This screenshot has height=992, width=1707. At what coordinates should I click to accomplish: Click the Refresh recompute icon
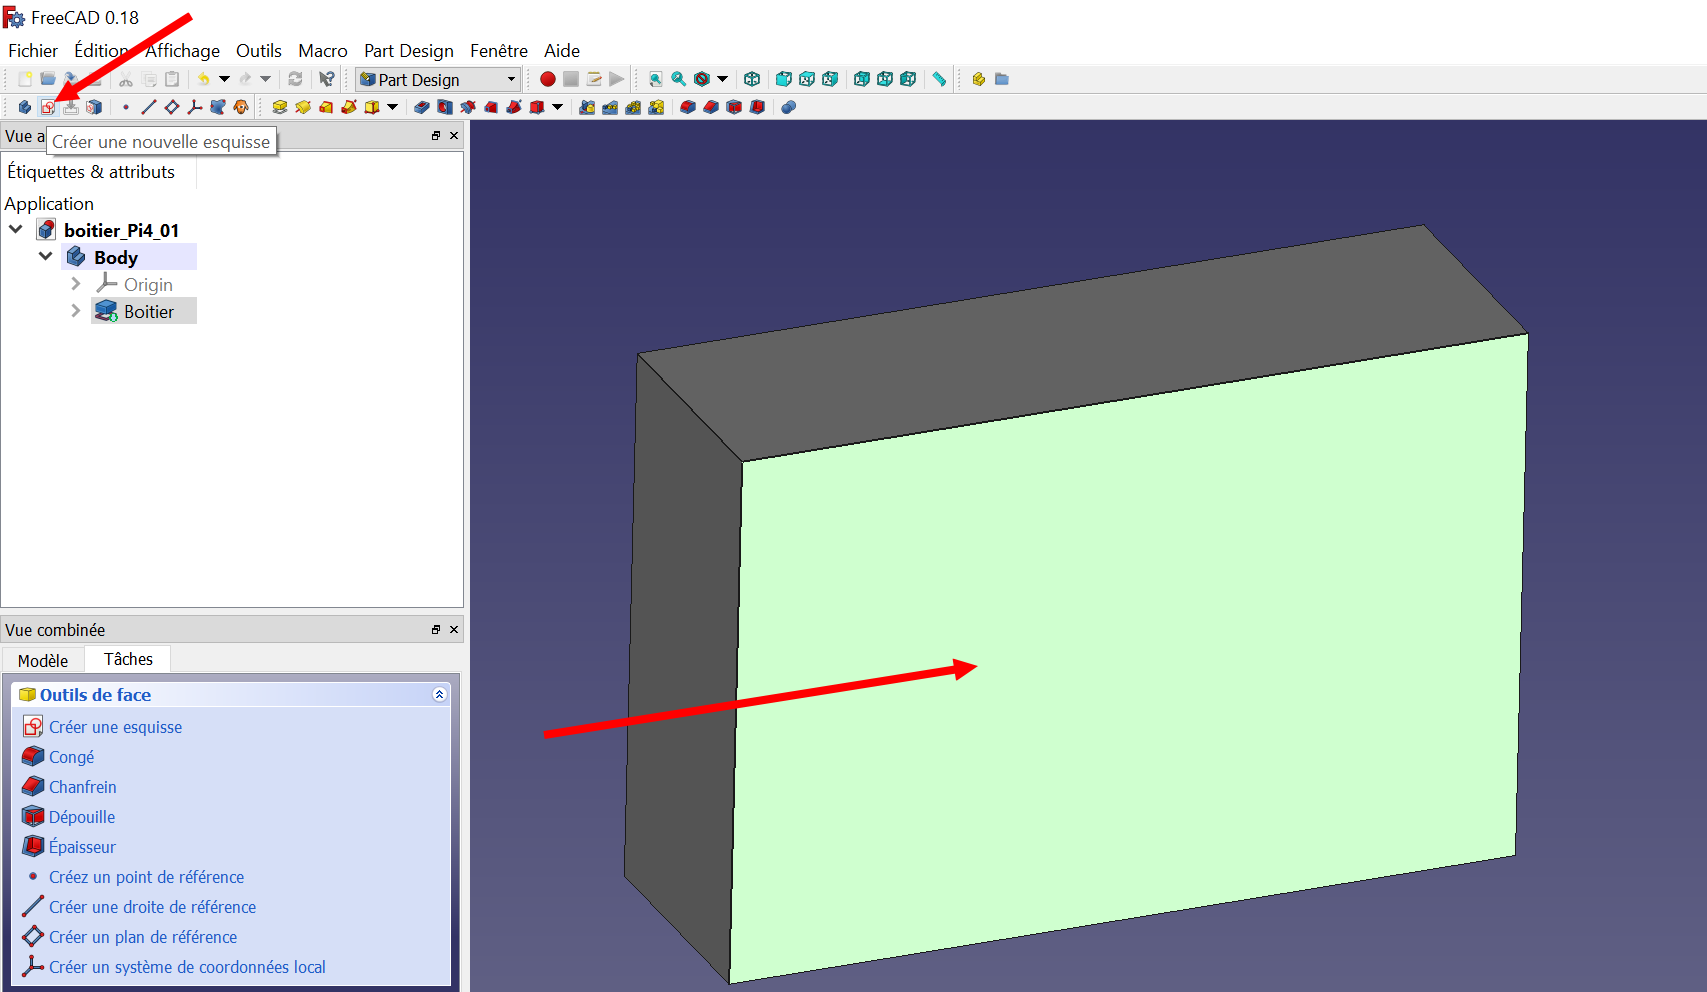click(295, 79)
